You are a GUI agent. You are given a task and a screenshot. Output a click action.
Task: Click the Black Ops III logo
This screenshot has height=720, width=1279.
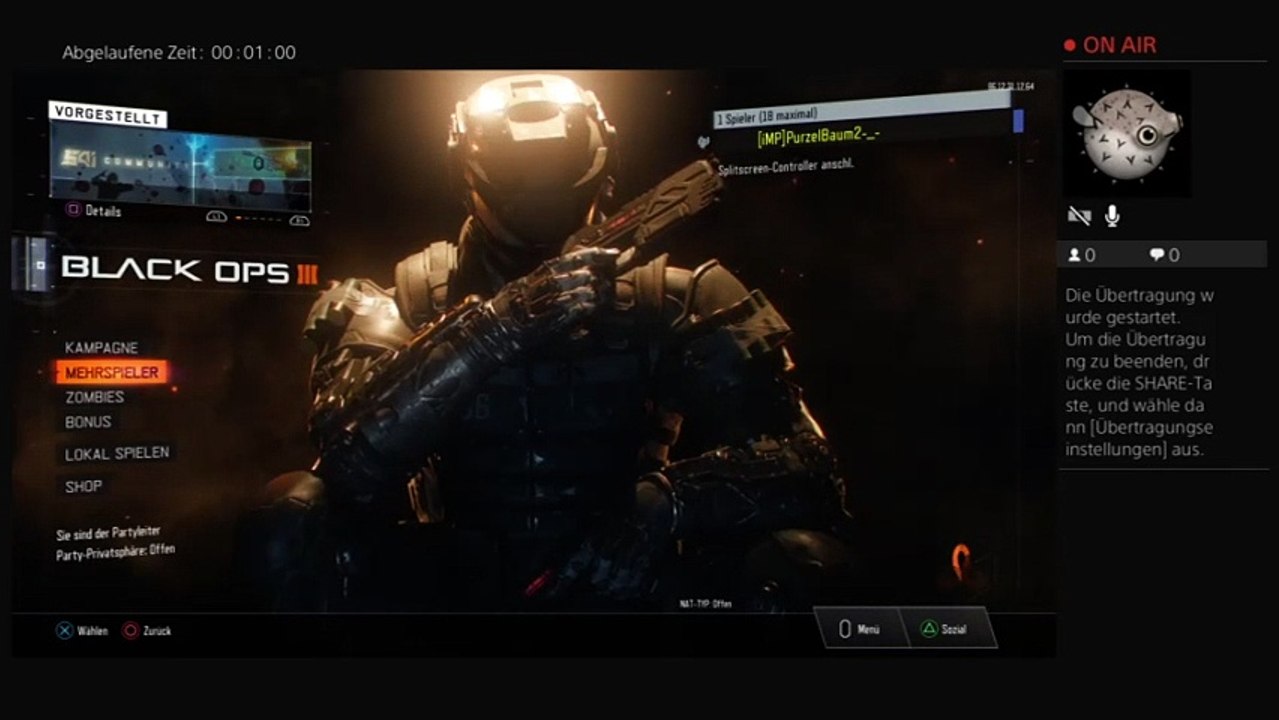189,270
